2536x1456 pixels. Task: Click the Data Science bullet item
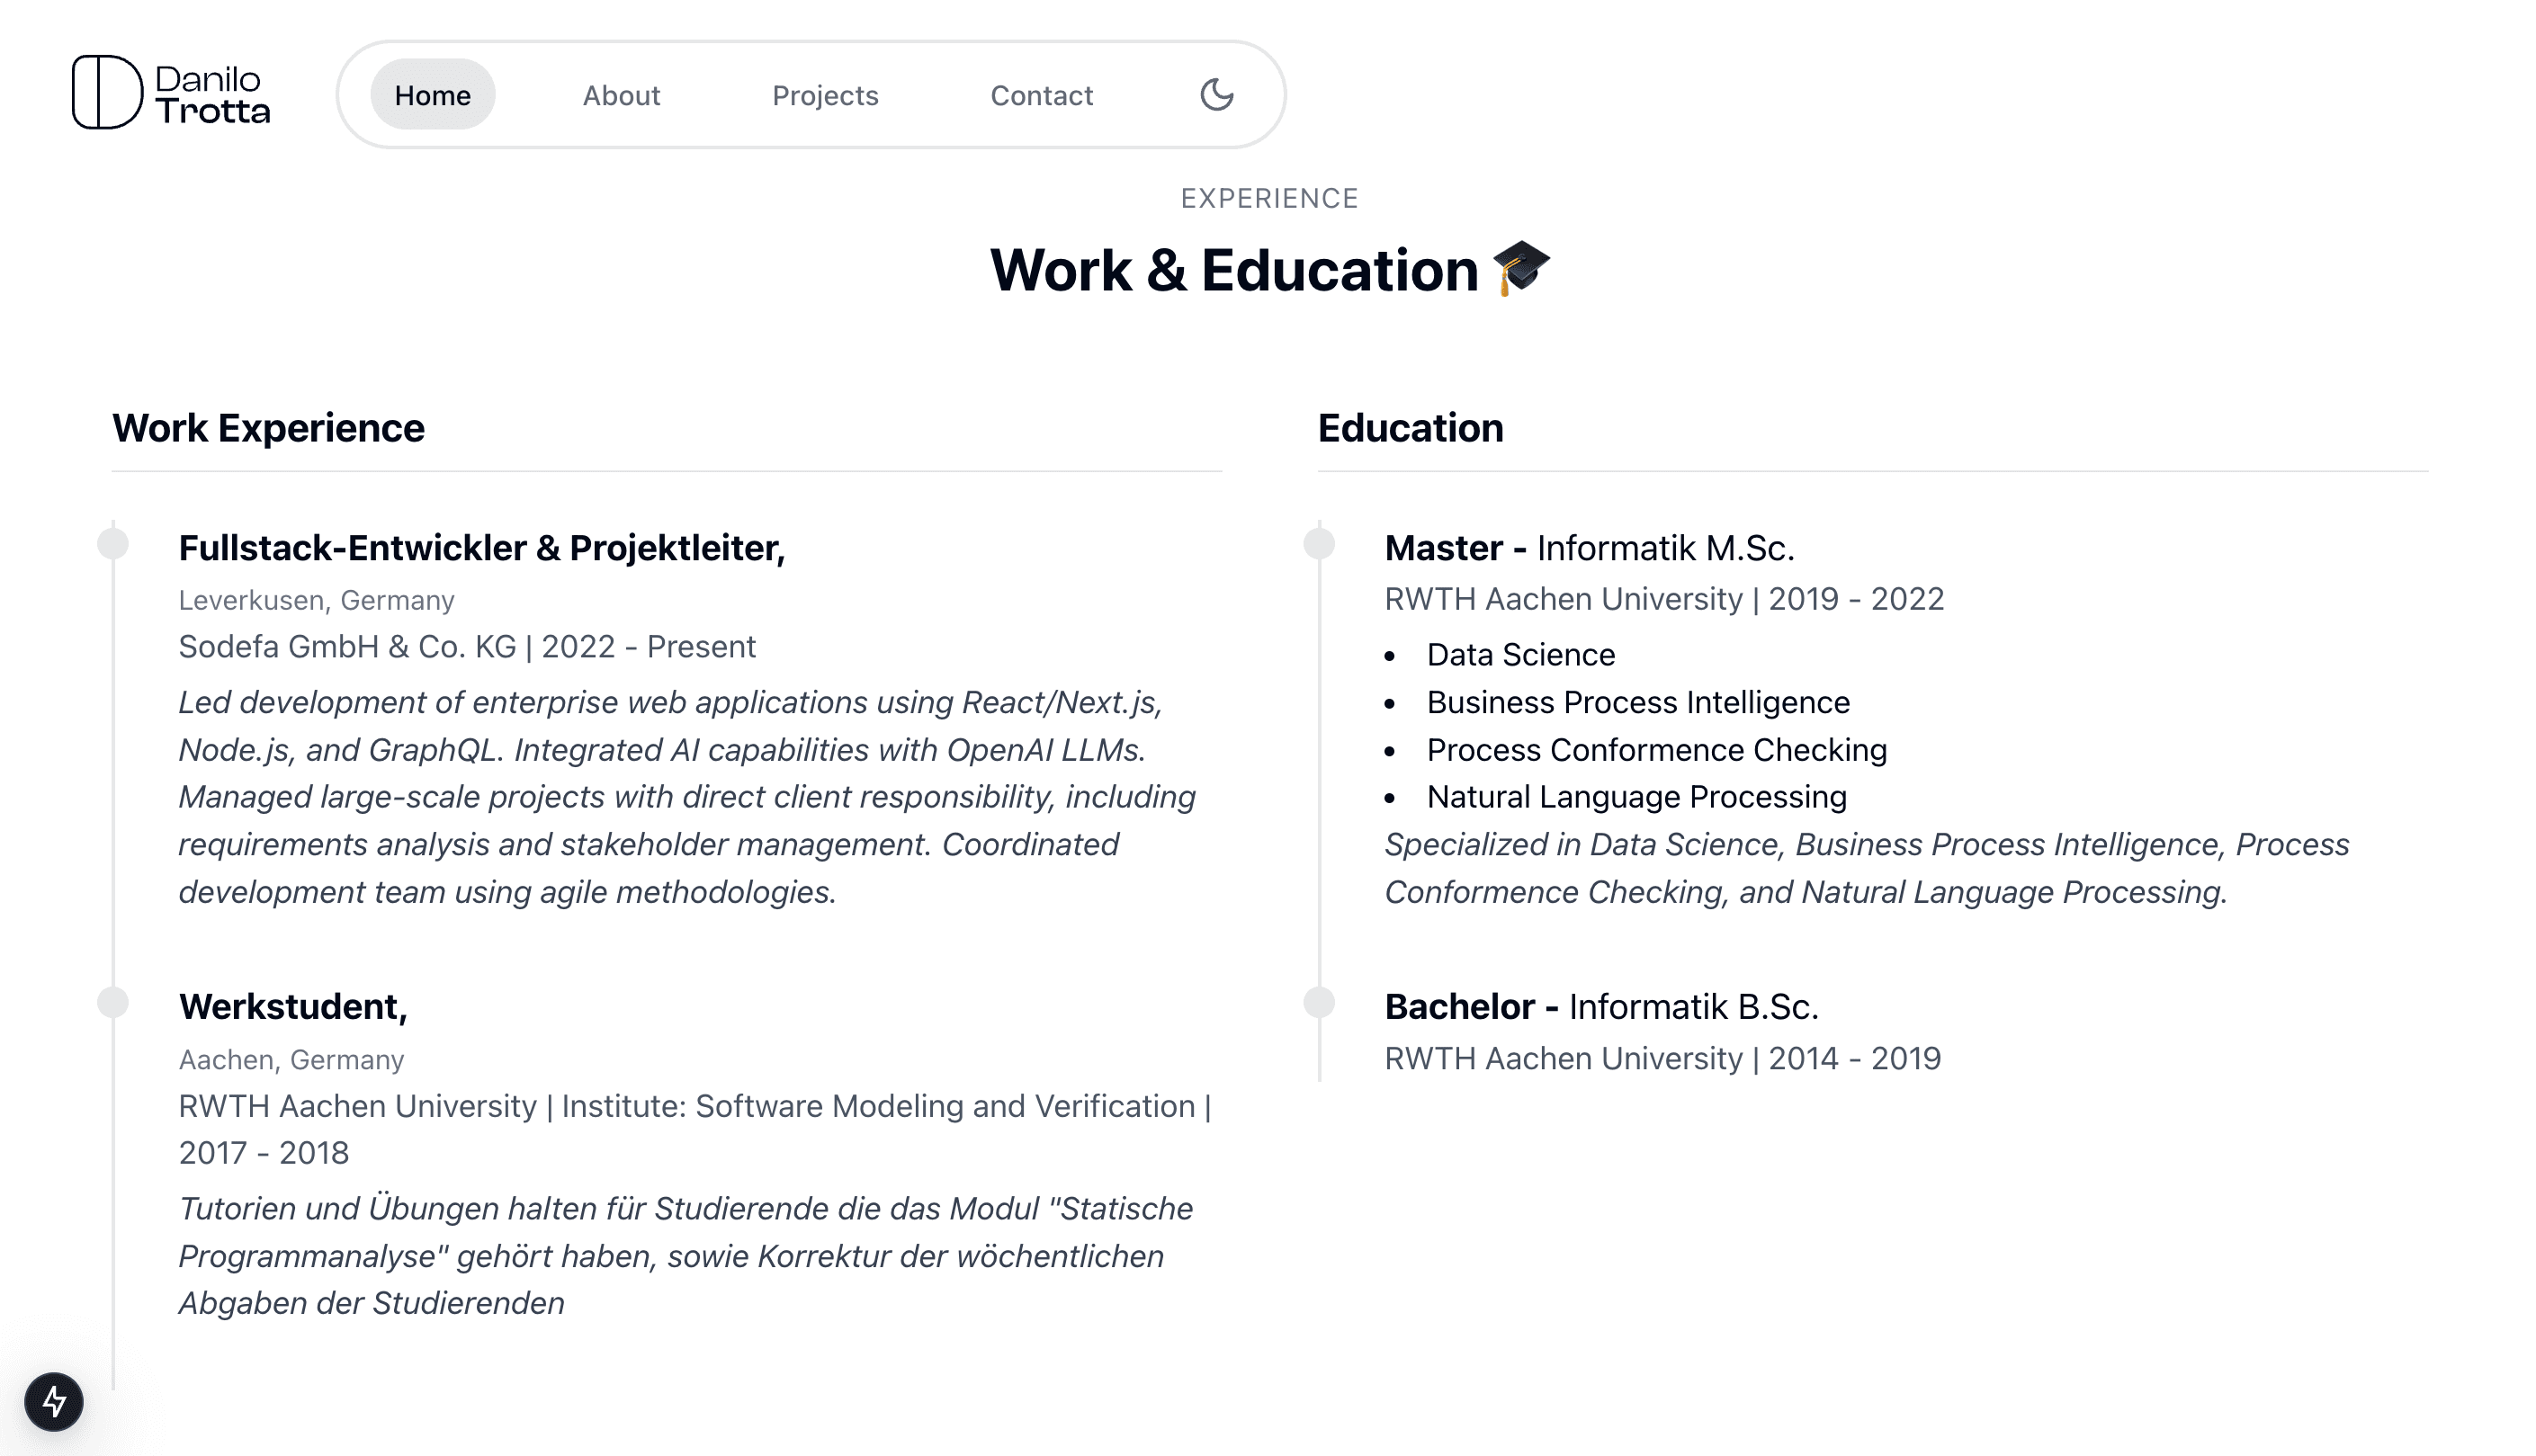click(1520, 655)
